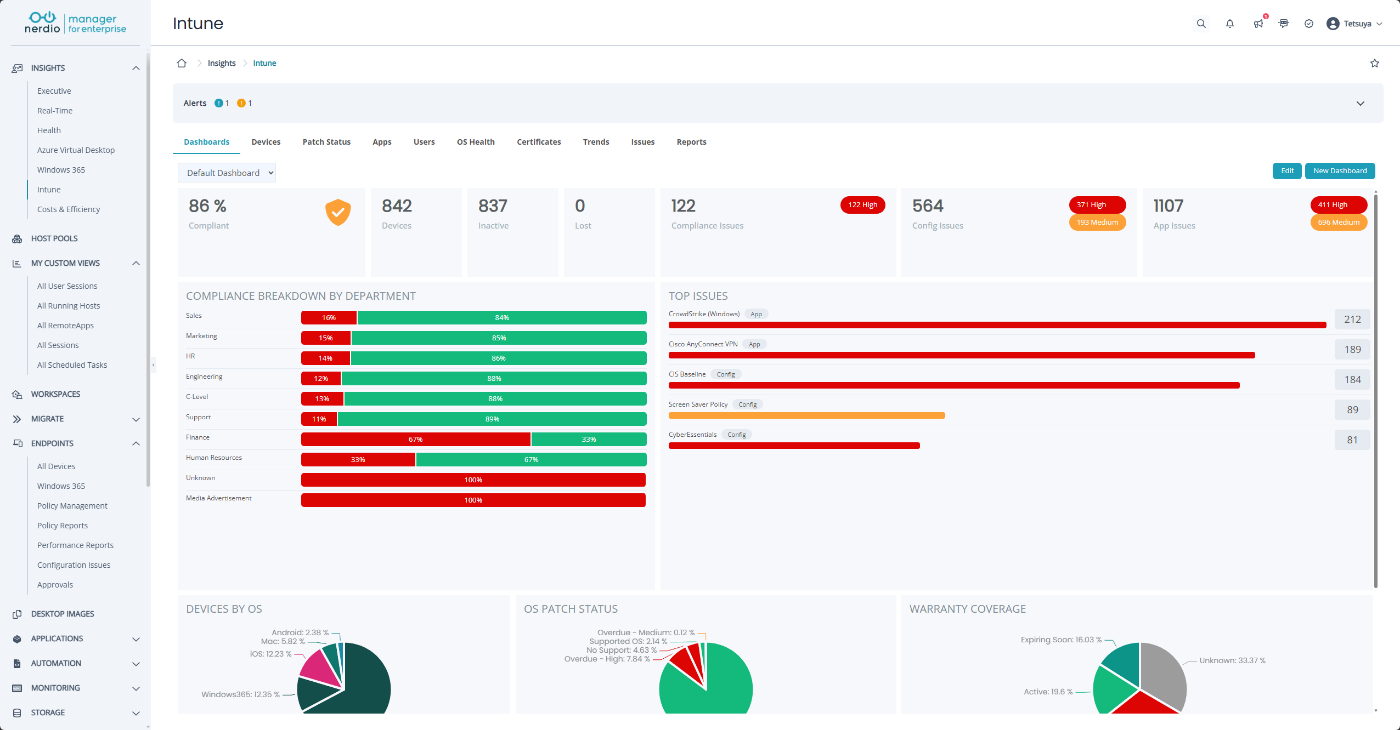The height and width of the screenshot is (730, 1400).
Task: Click the Monitoring sidebar icon
Action: tap(17, 688)
